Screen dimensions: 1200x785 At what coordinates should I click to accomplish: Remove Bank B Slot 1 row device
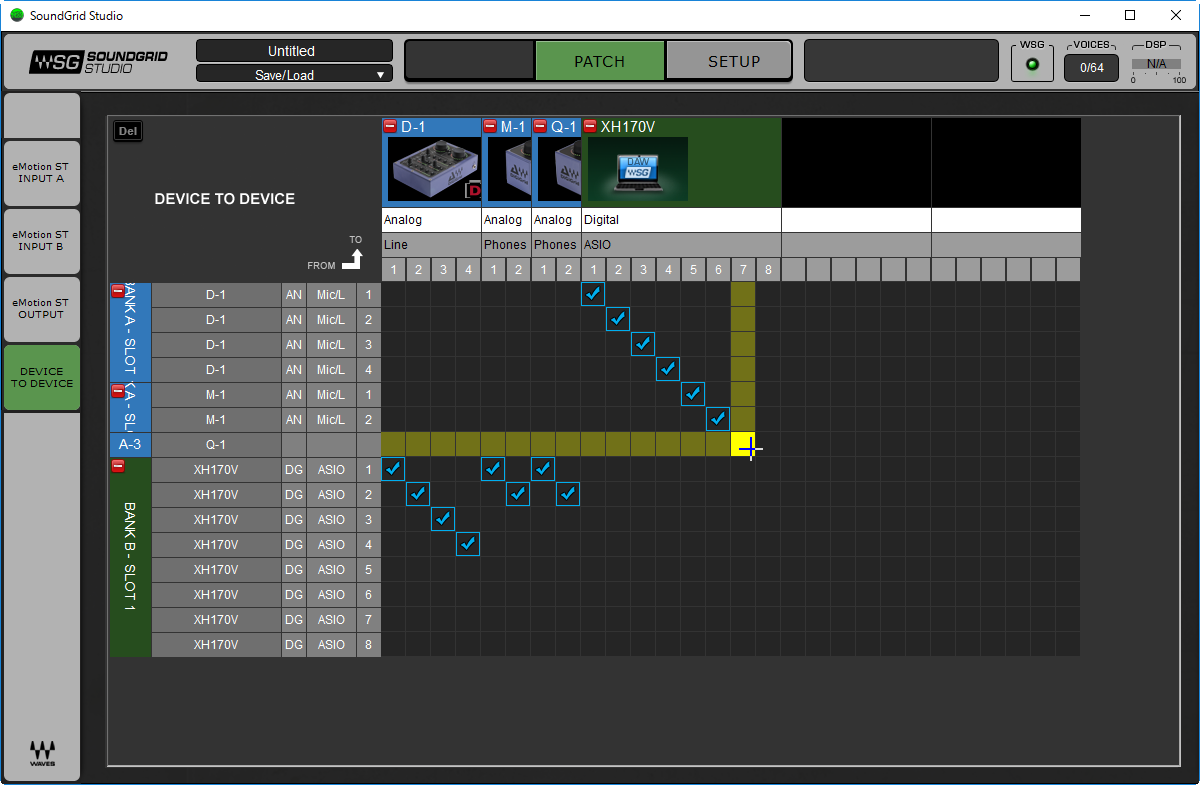coord(118,466)
